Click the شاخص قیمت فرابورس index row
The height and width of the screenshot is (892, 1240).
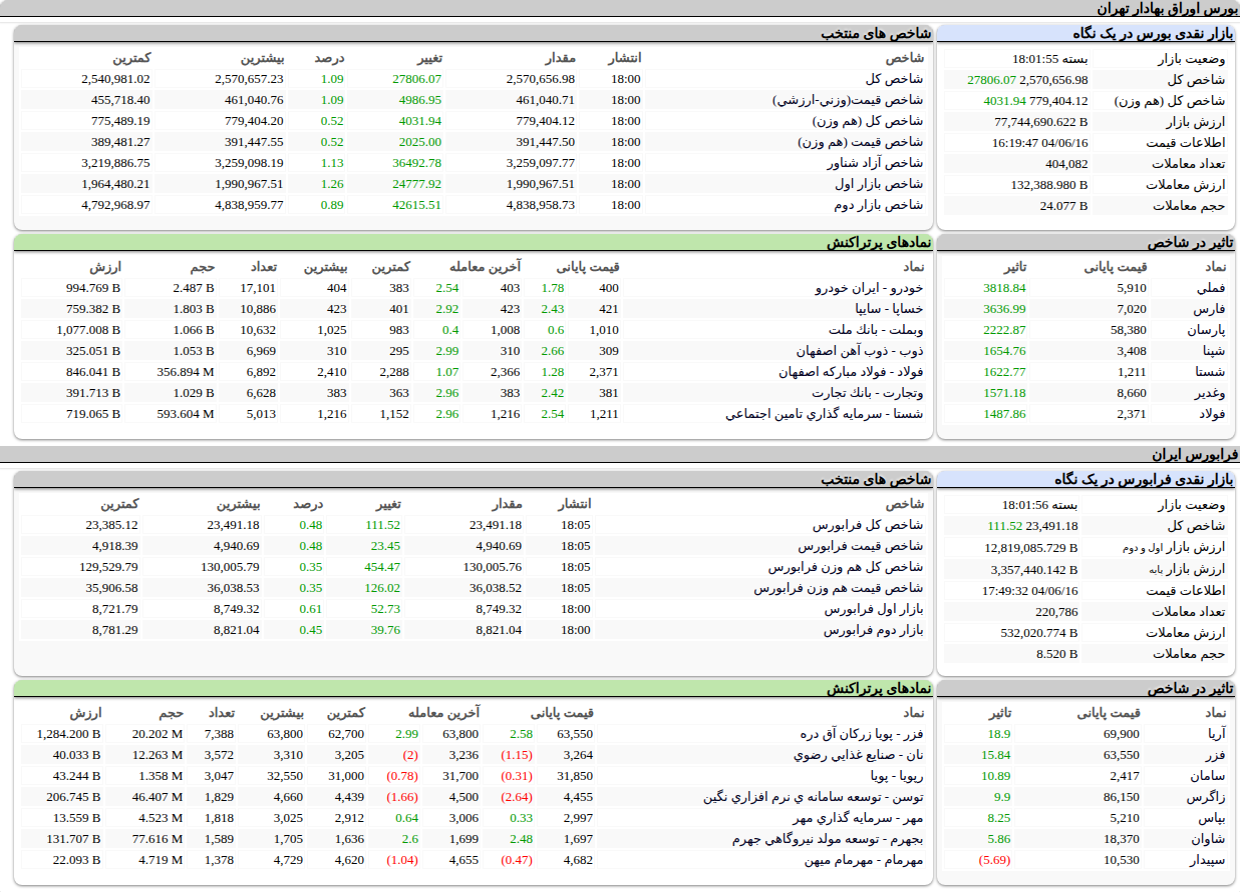(x=472, y=546)
